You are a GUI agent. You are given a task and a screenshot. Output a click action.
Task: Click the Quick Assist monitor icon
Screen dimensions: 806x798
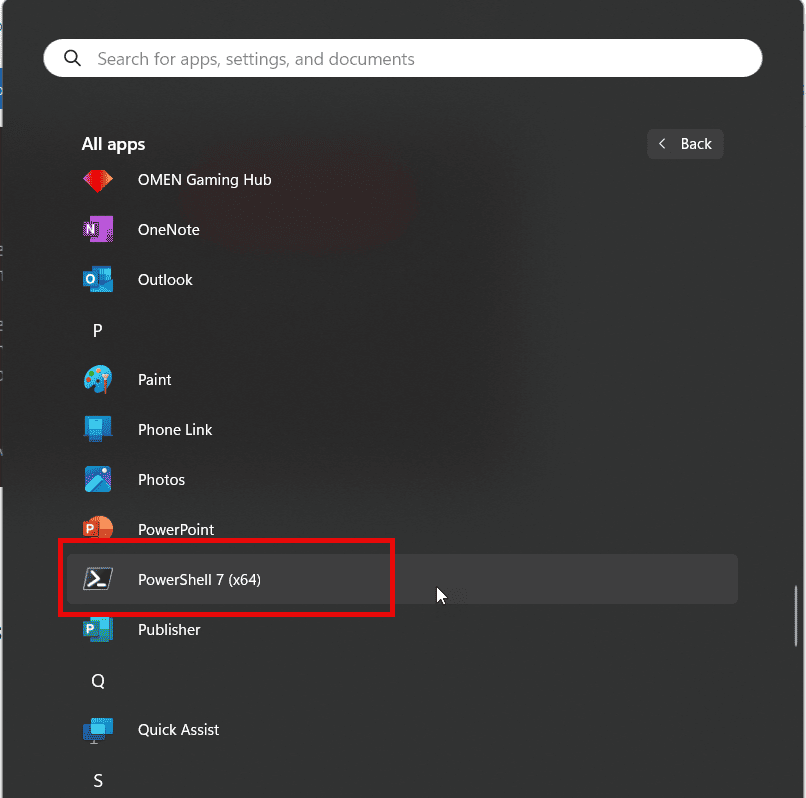point(98,730)
